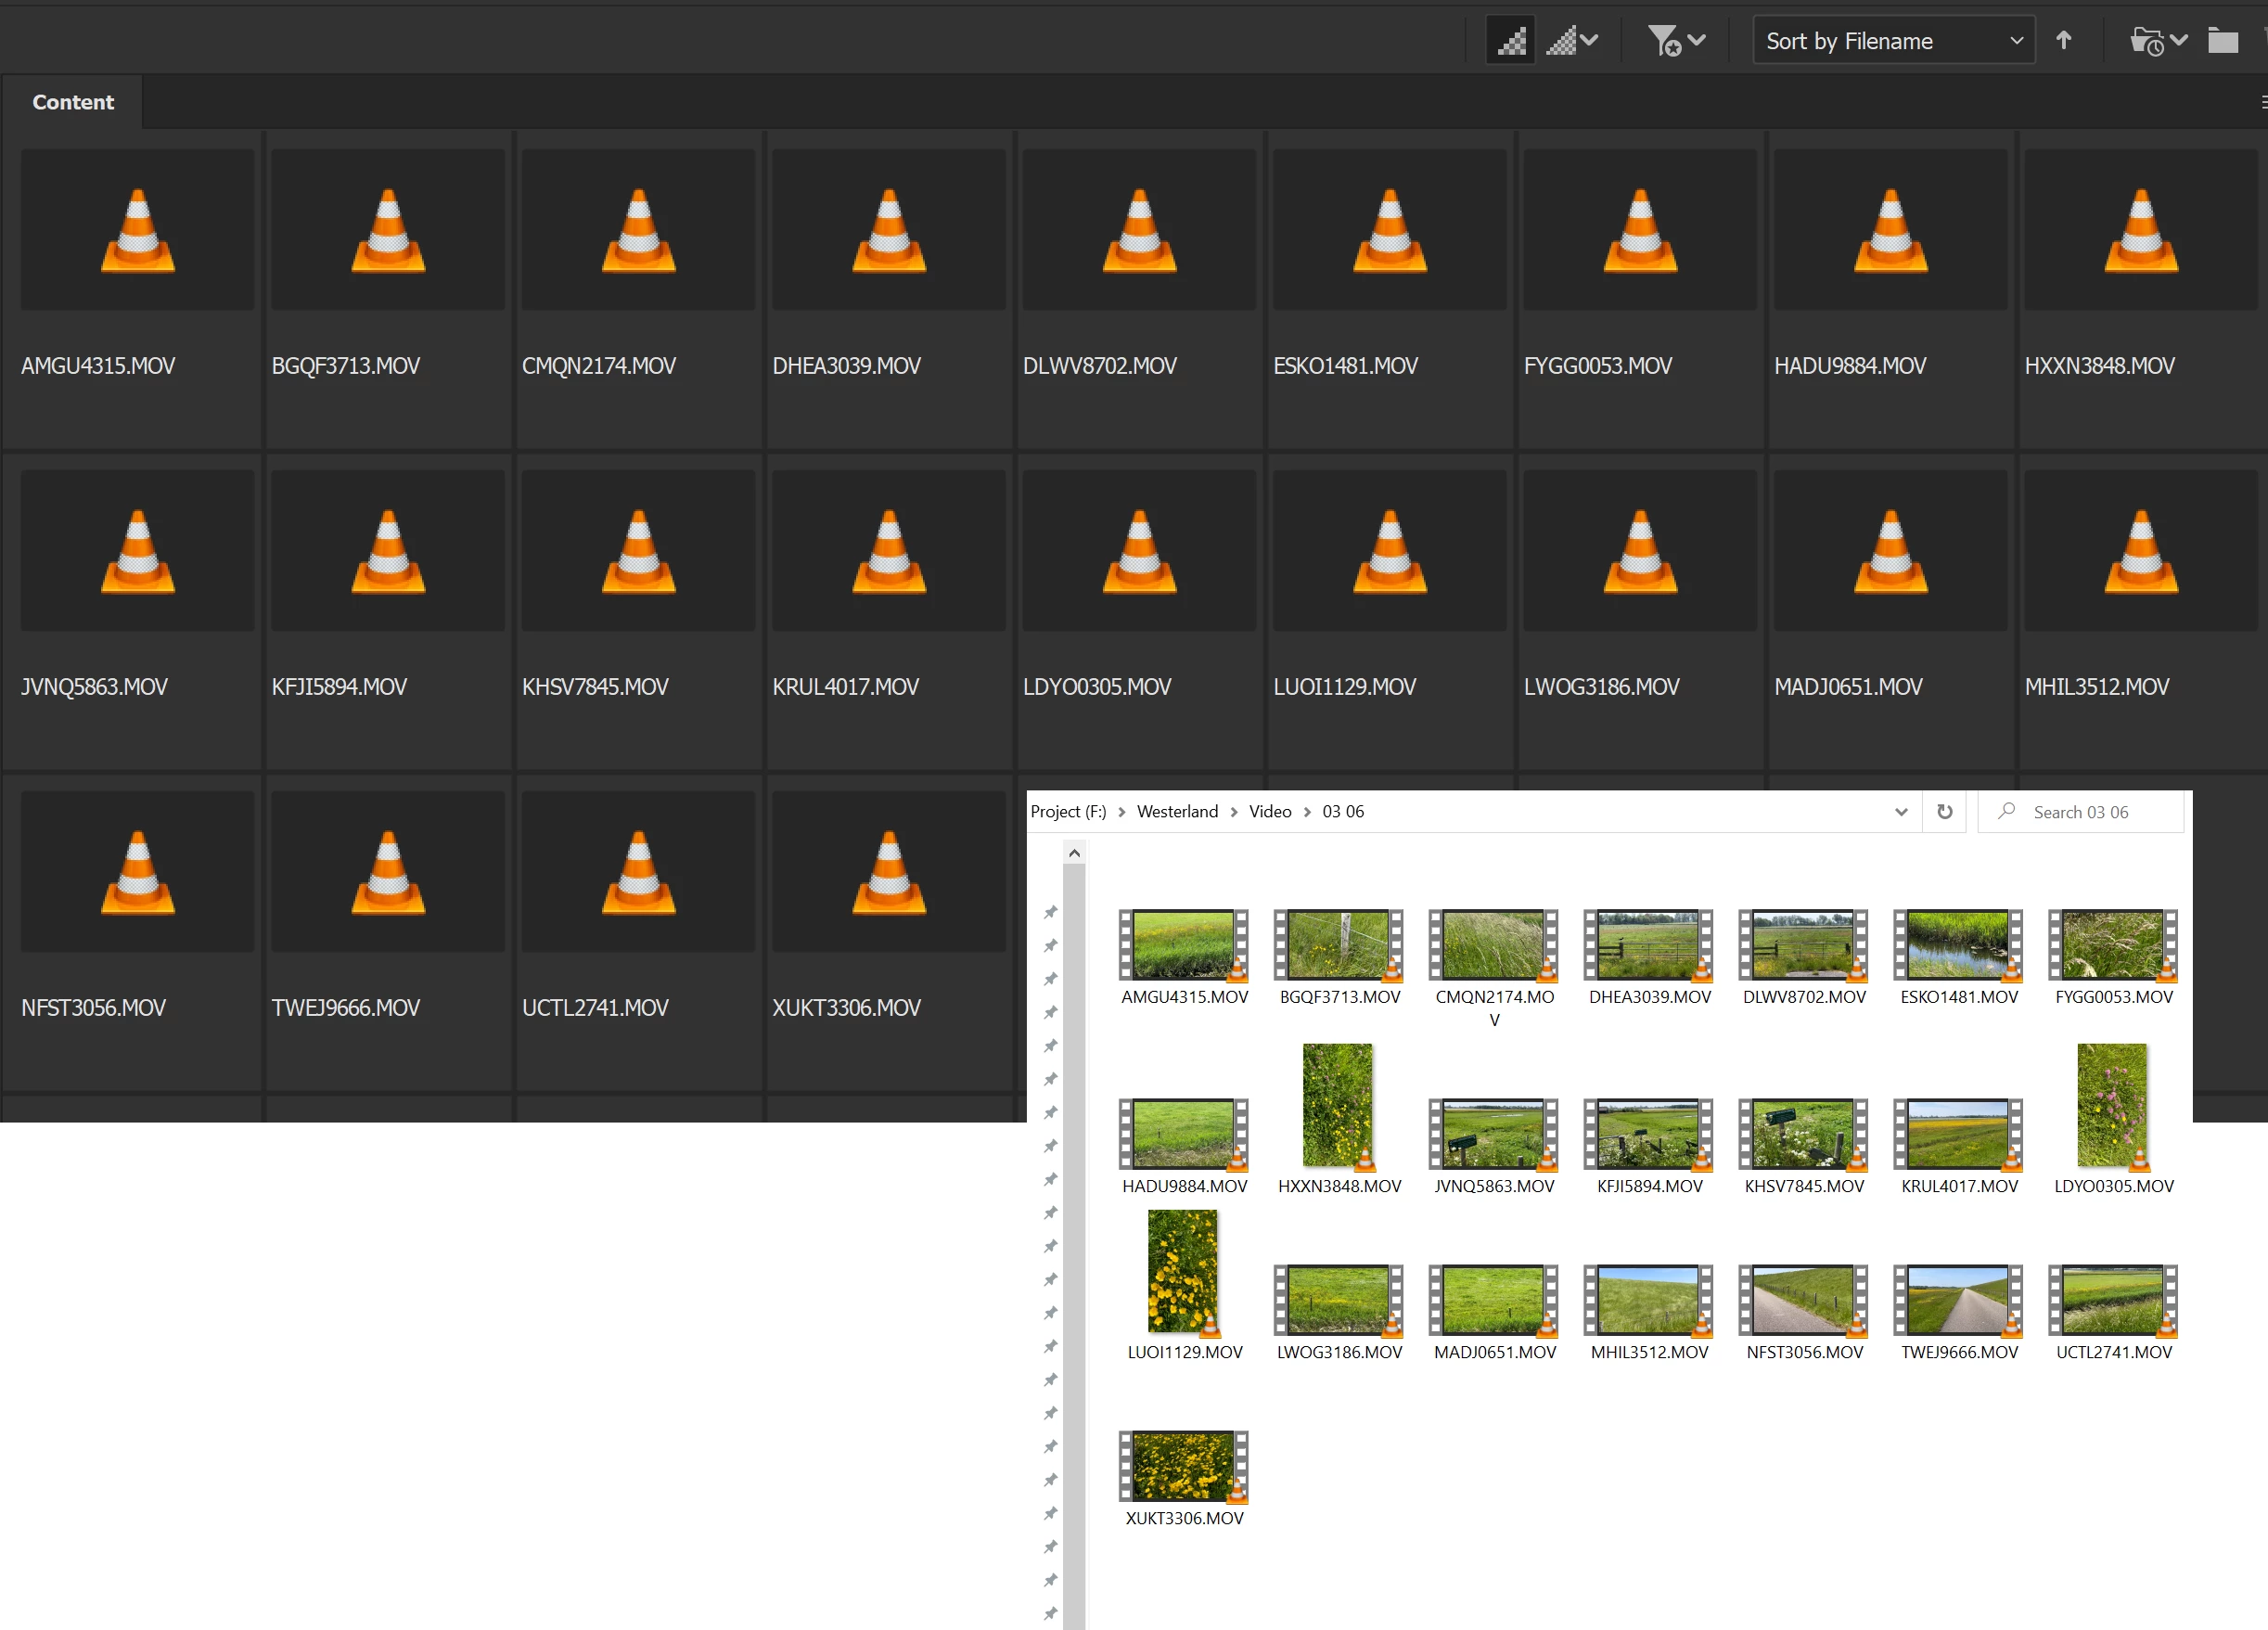2268x1630 pixels.
Task: Open the filter by rating dropdown
Action: tap(1676, 41)
